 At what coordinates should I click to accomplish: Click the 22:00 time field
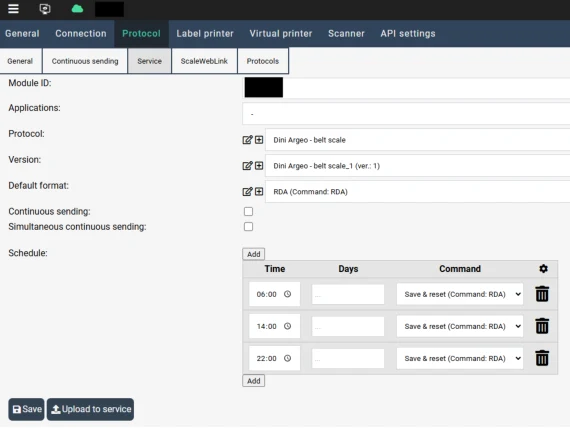pyautogui.click(x=274, y=359)
